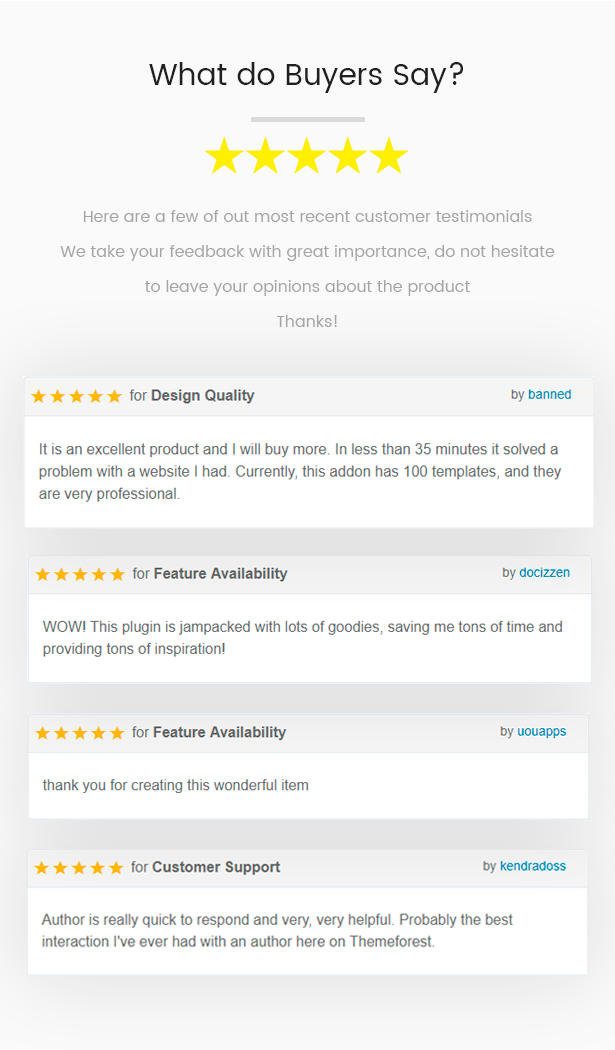The width and height of the screenshot is (615, 1050).
Task: Open the banned reviewer profile link
Action: (x=550, y=395)
